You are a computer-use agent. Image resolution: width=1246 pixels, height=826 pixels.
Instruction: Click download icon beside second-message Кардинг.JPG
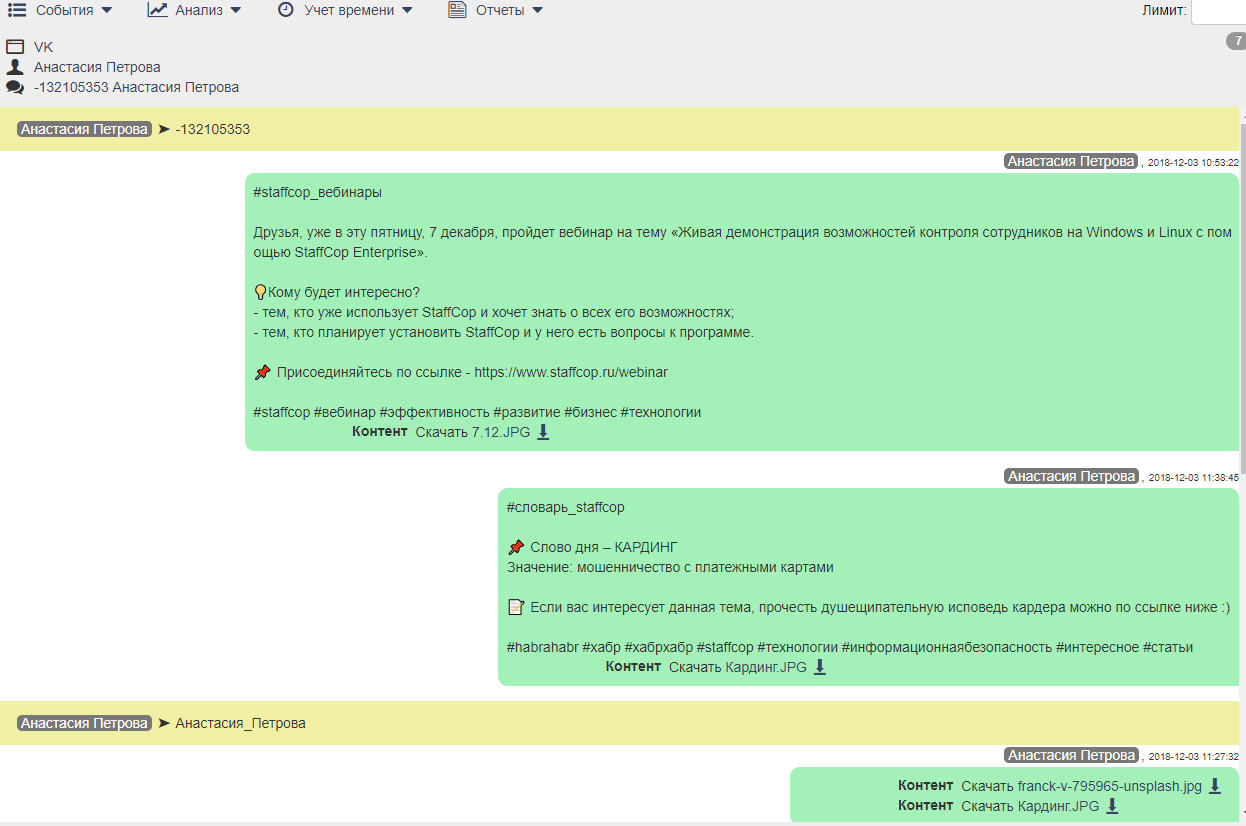click(820, 667)
